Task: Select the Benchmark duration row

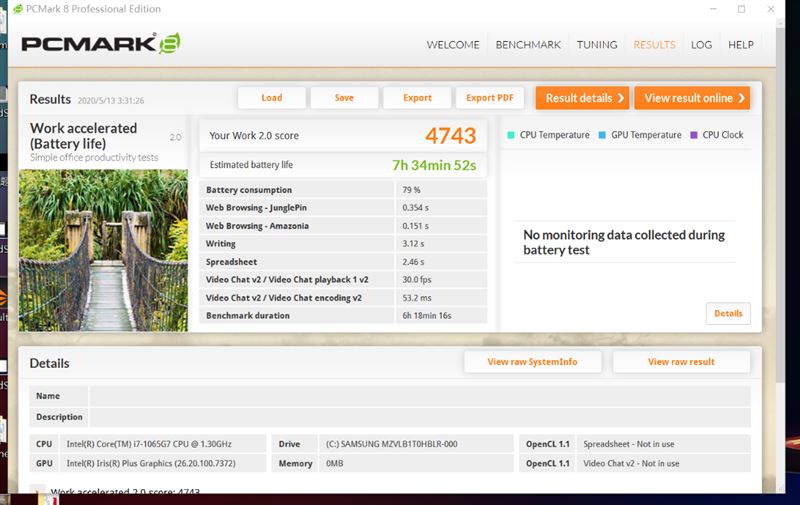Action: (x=343, y=315)
